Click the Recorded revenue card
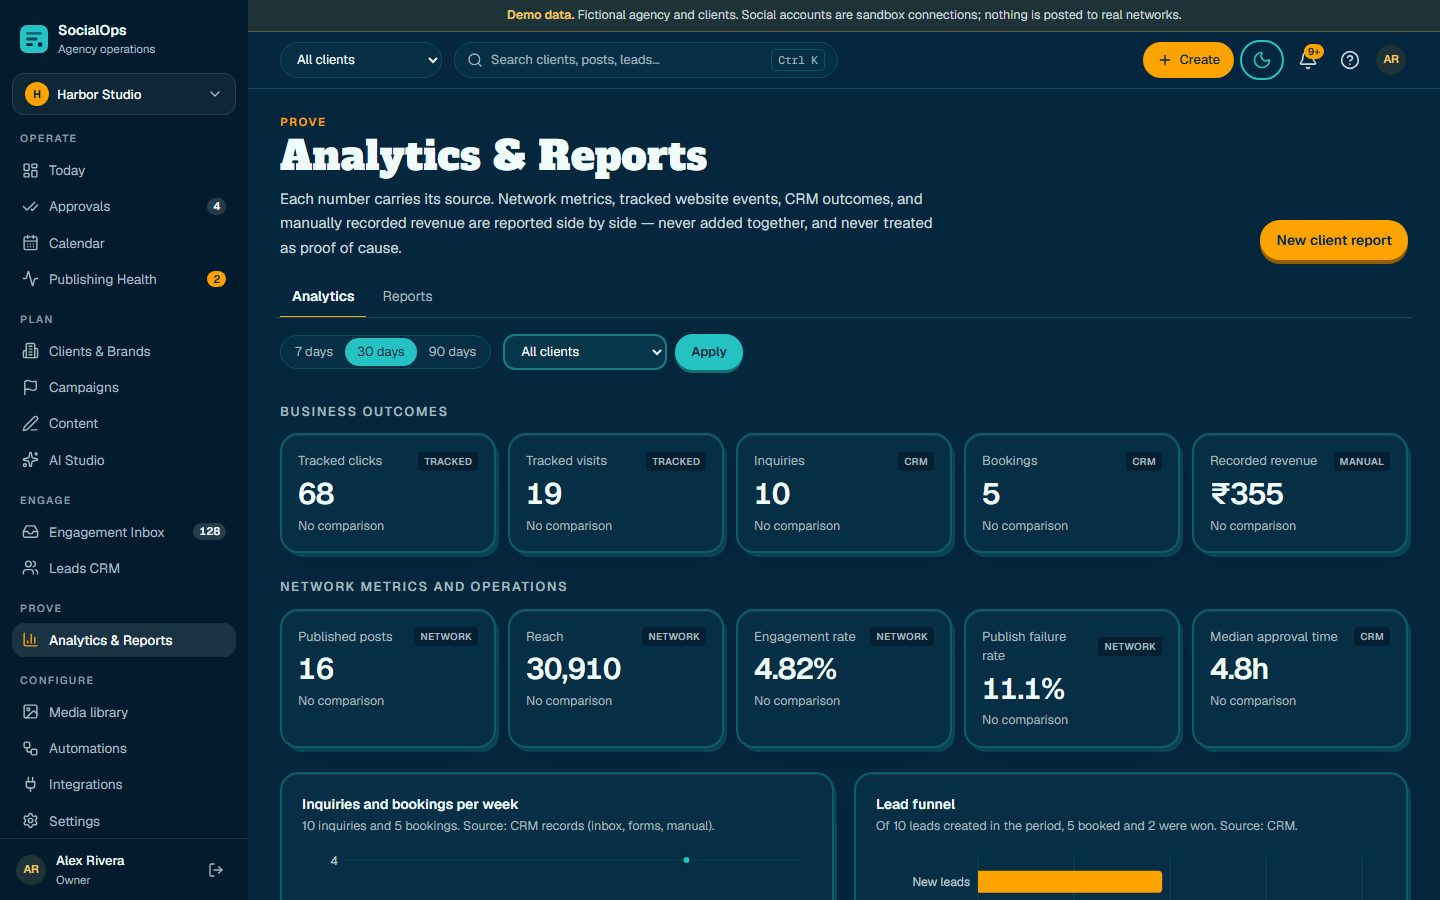 click(x=1300, y=493)
